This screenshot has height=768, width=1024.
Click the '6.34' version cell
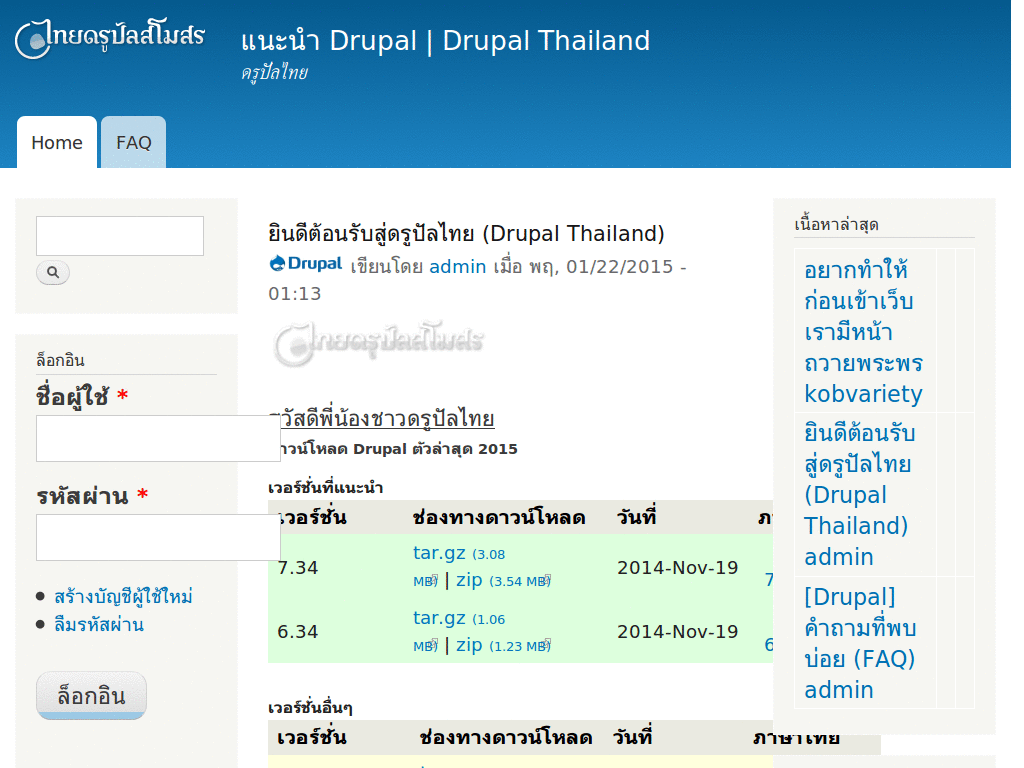[x=298, y=632]
